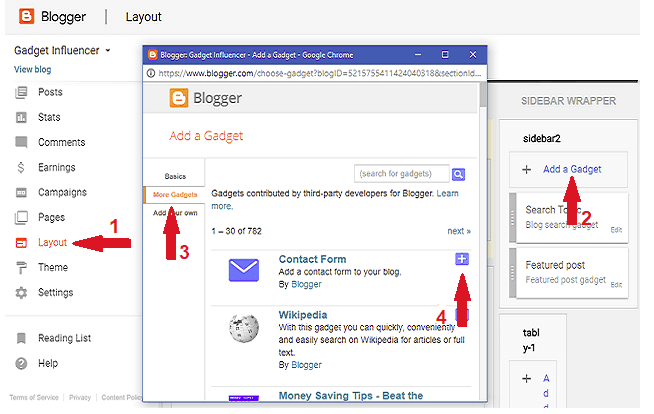This screenshot has height=414, width=654.
Task: Open Theme section
Action: 53,267
